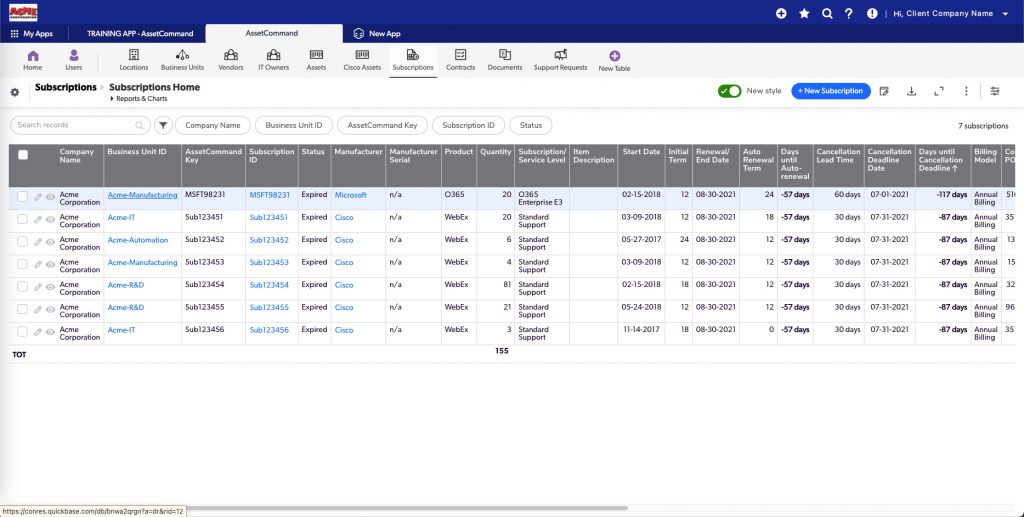Open the Status filter dropdown

coord(531,125)
